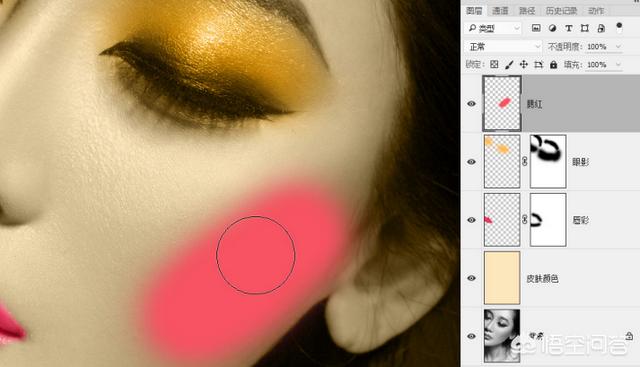Hide the 腮红 blush layer

tap(471, 104)
